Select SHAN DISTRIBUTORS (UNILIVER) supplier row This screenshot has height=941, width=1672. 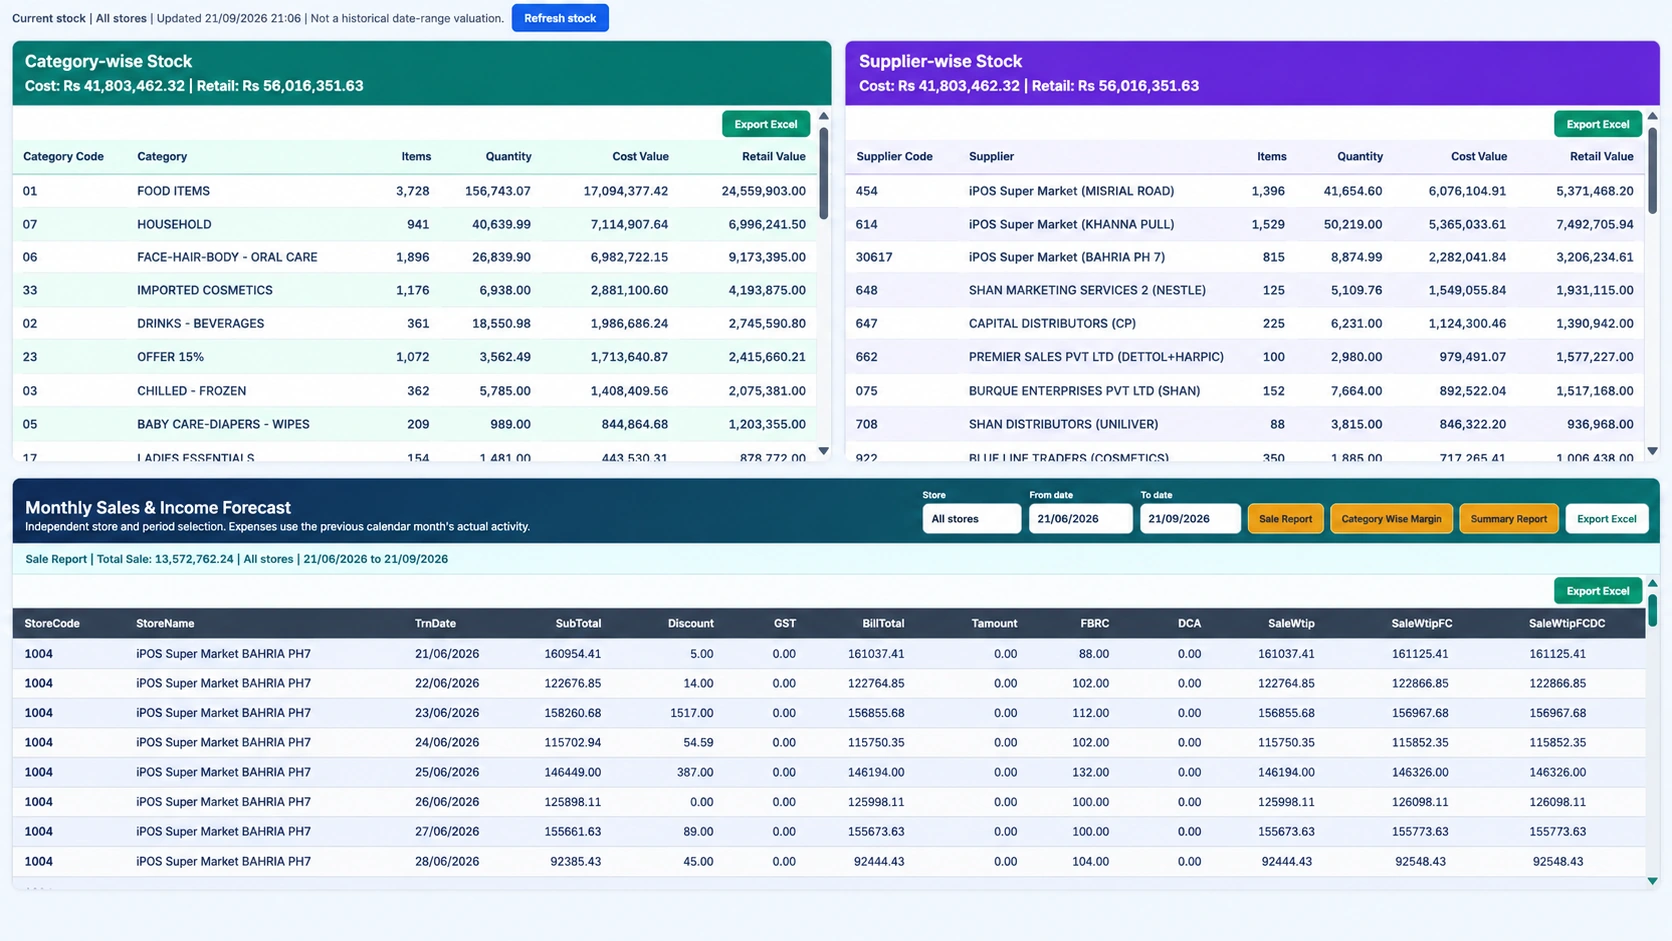[1245, 424]
